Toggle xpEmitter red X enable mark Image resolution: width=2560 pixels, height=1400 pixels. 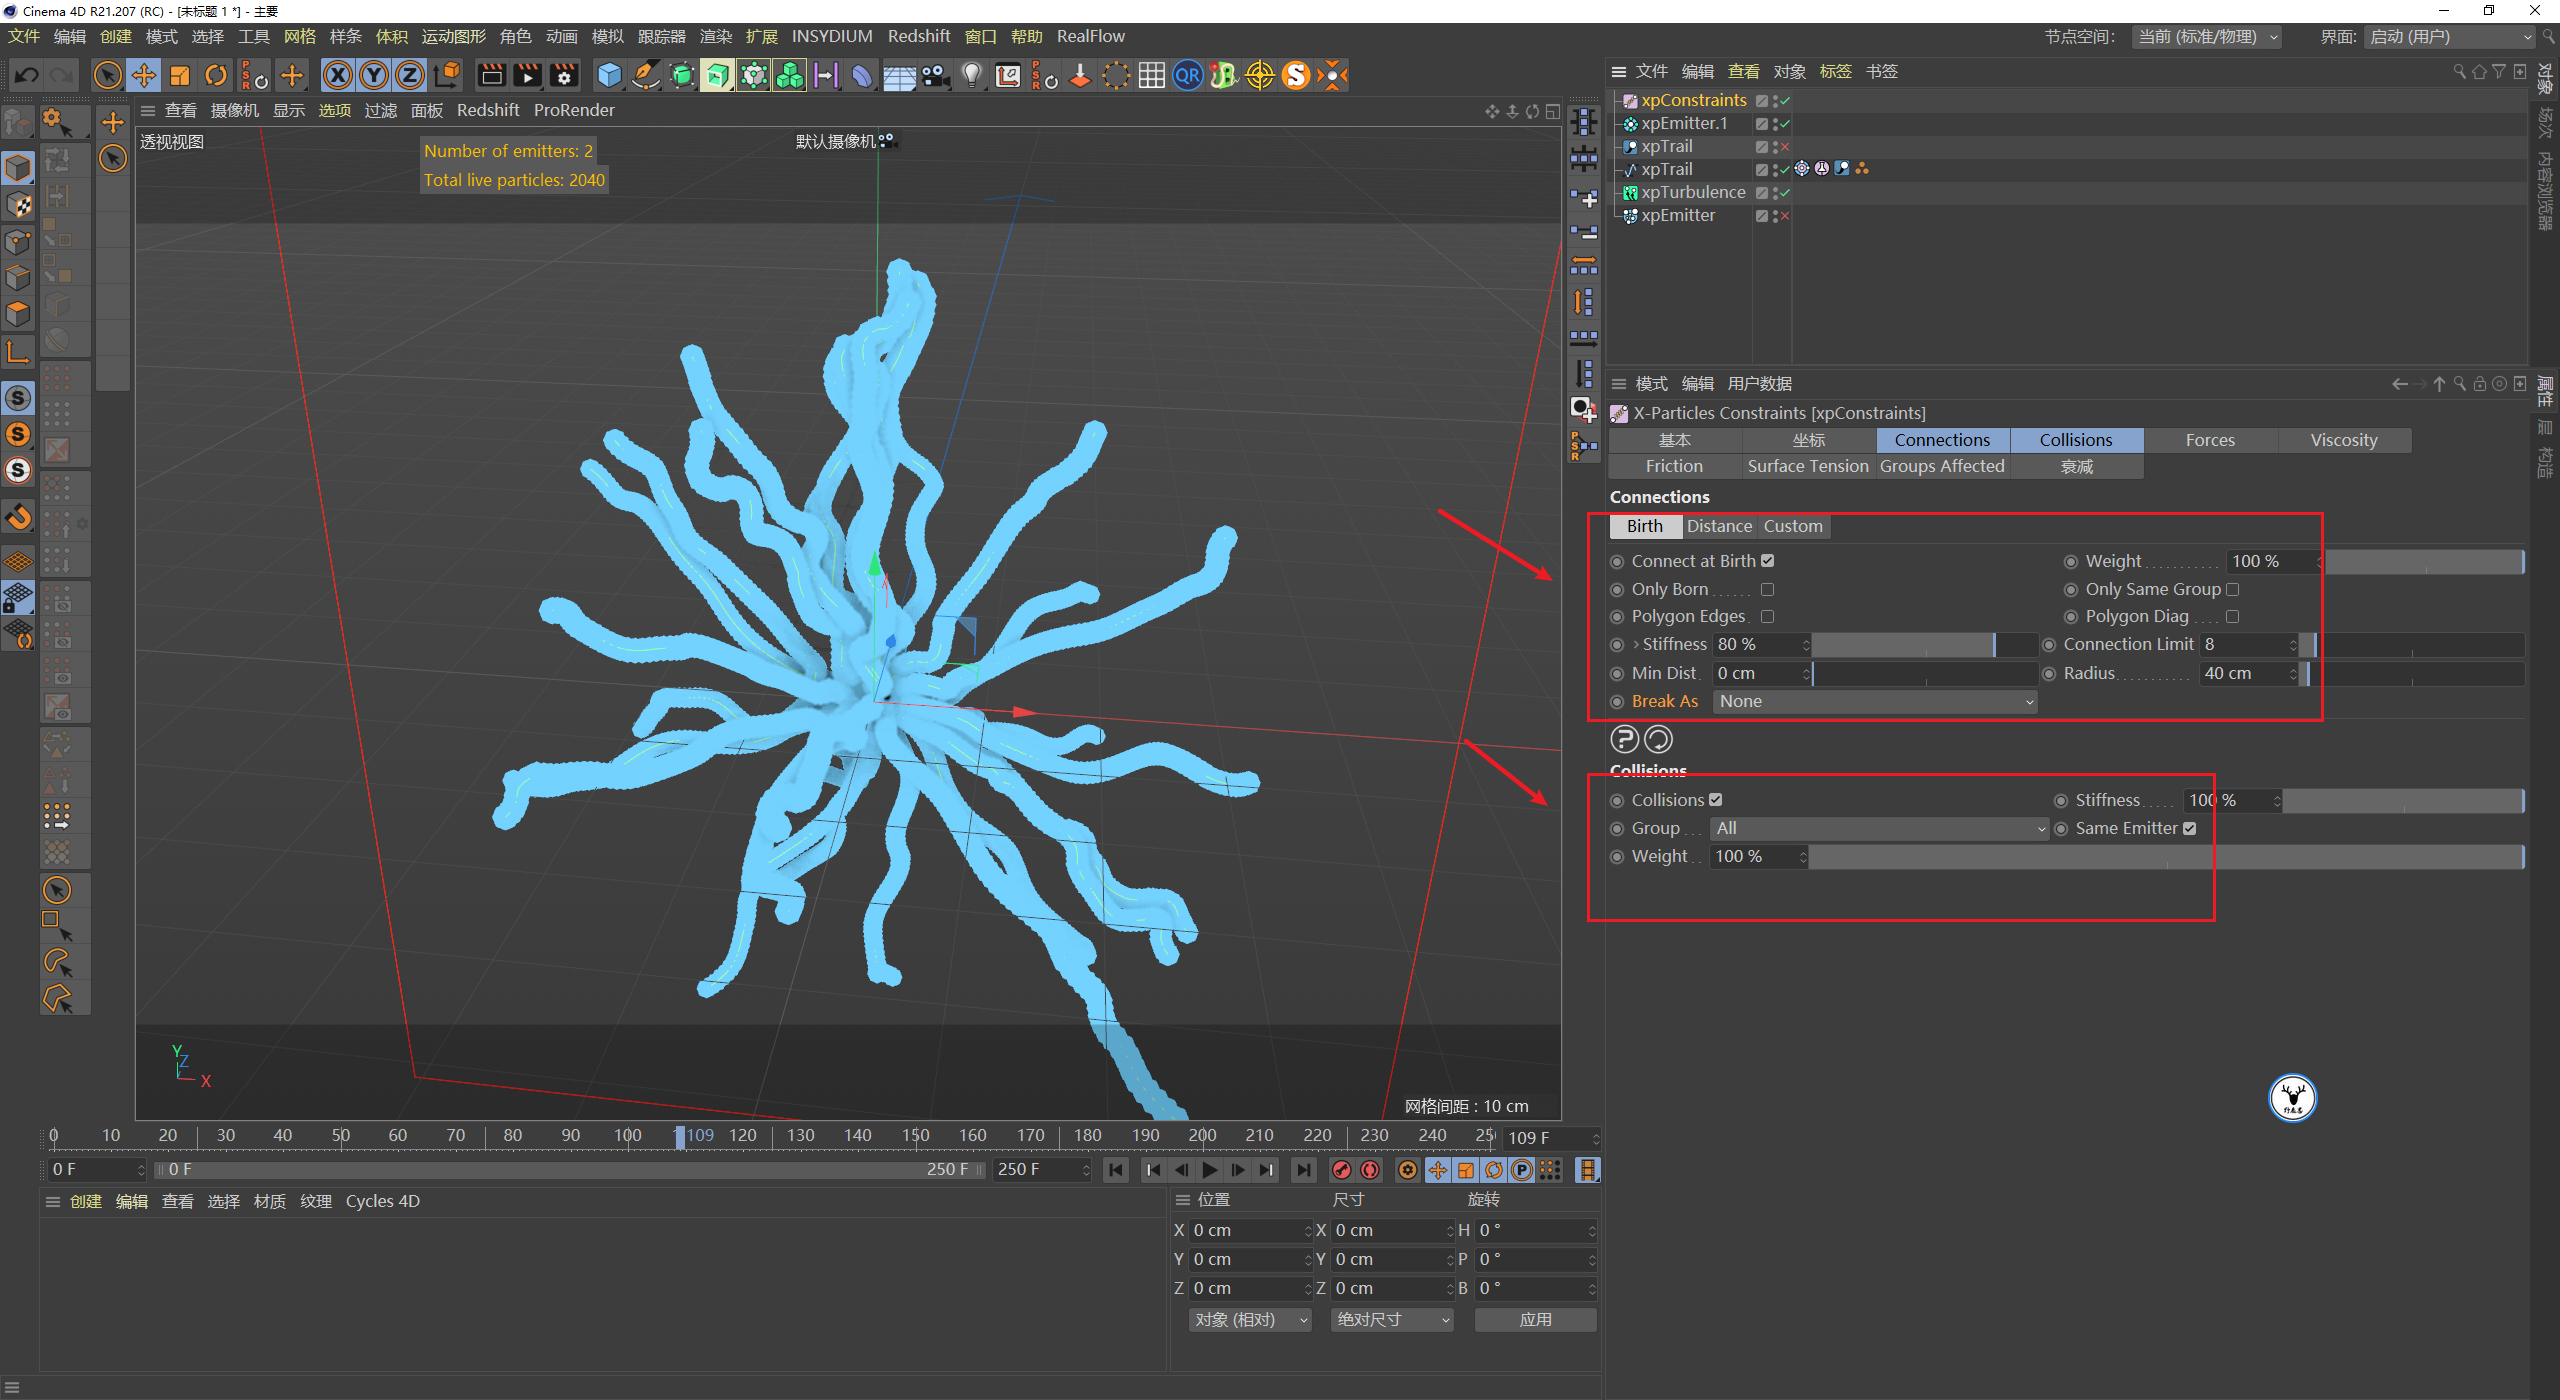pos(1785,216)
